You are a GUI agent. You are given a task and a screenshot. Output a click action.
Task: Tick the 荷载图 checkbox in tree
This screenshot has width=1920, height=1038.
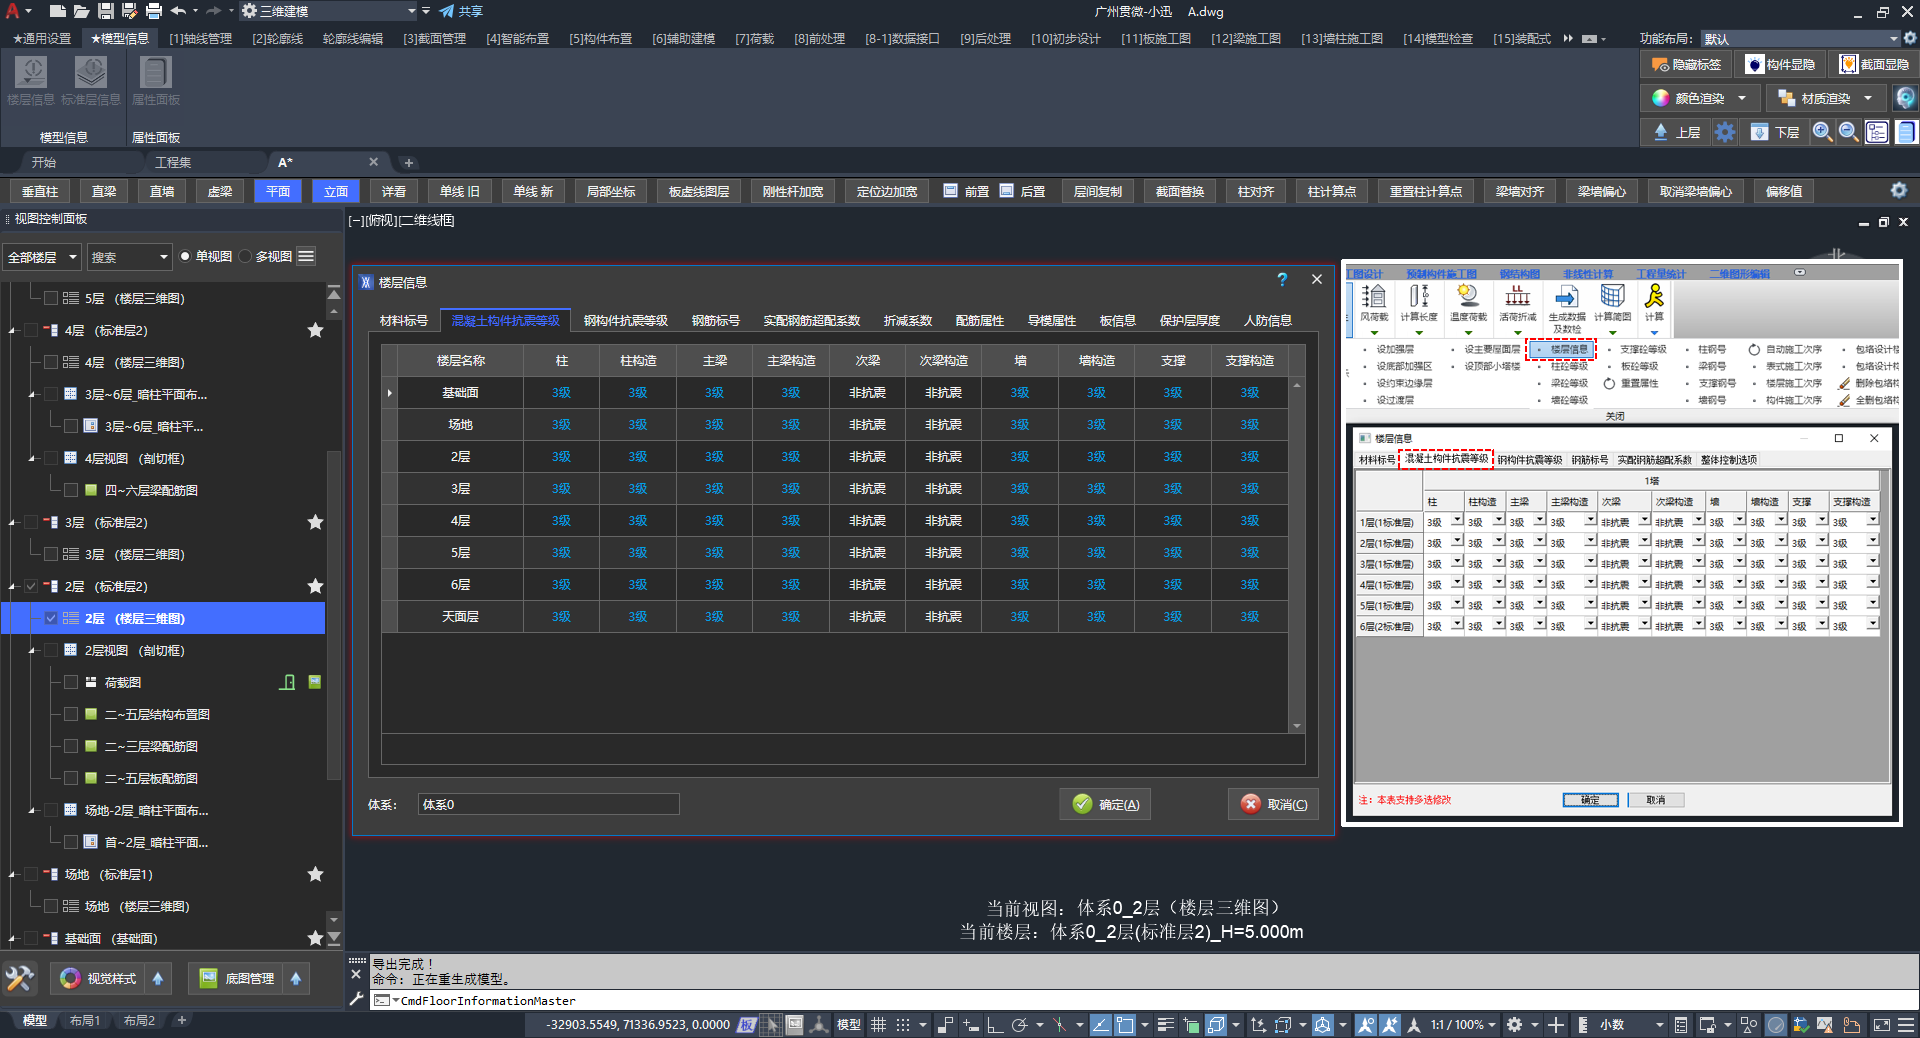tap(71, 682)
